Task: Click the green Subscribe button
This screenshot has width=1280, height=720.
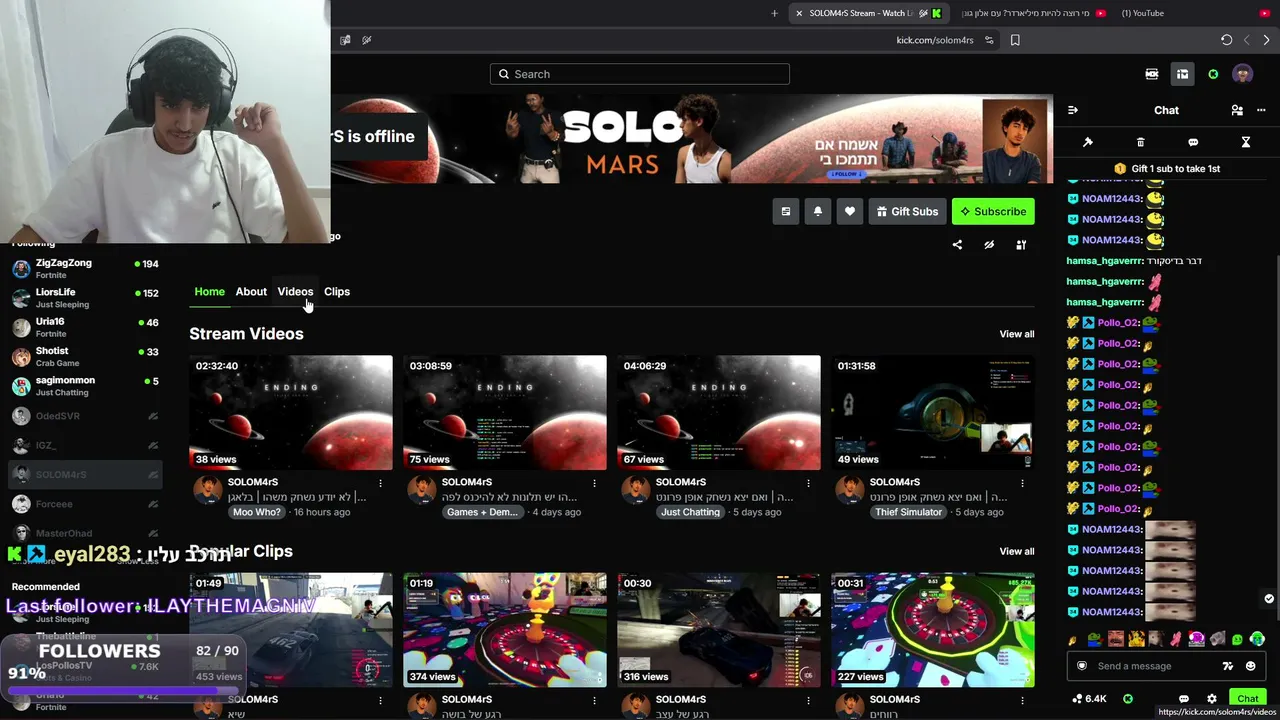Action: point(993,212)
